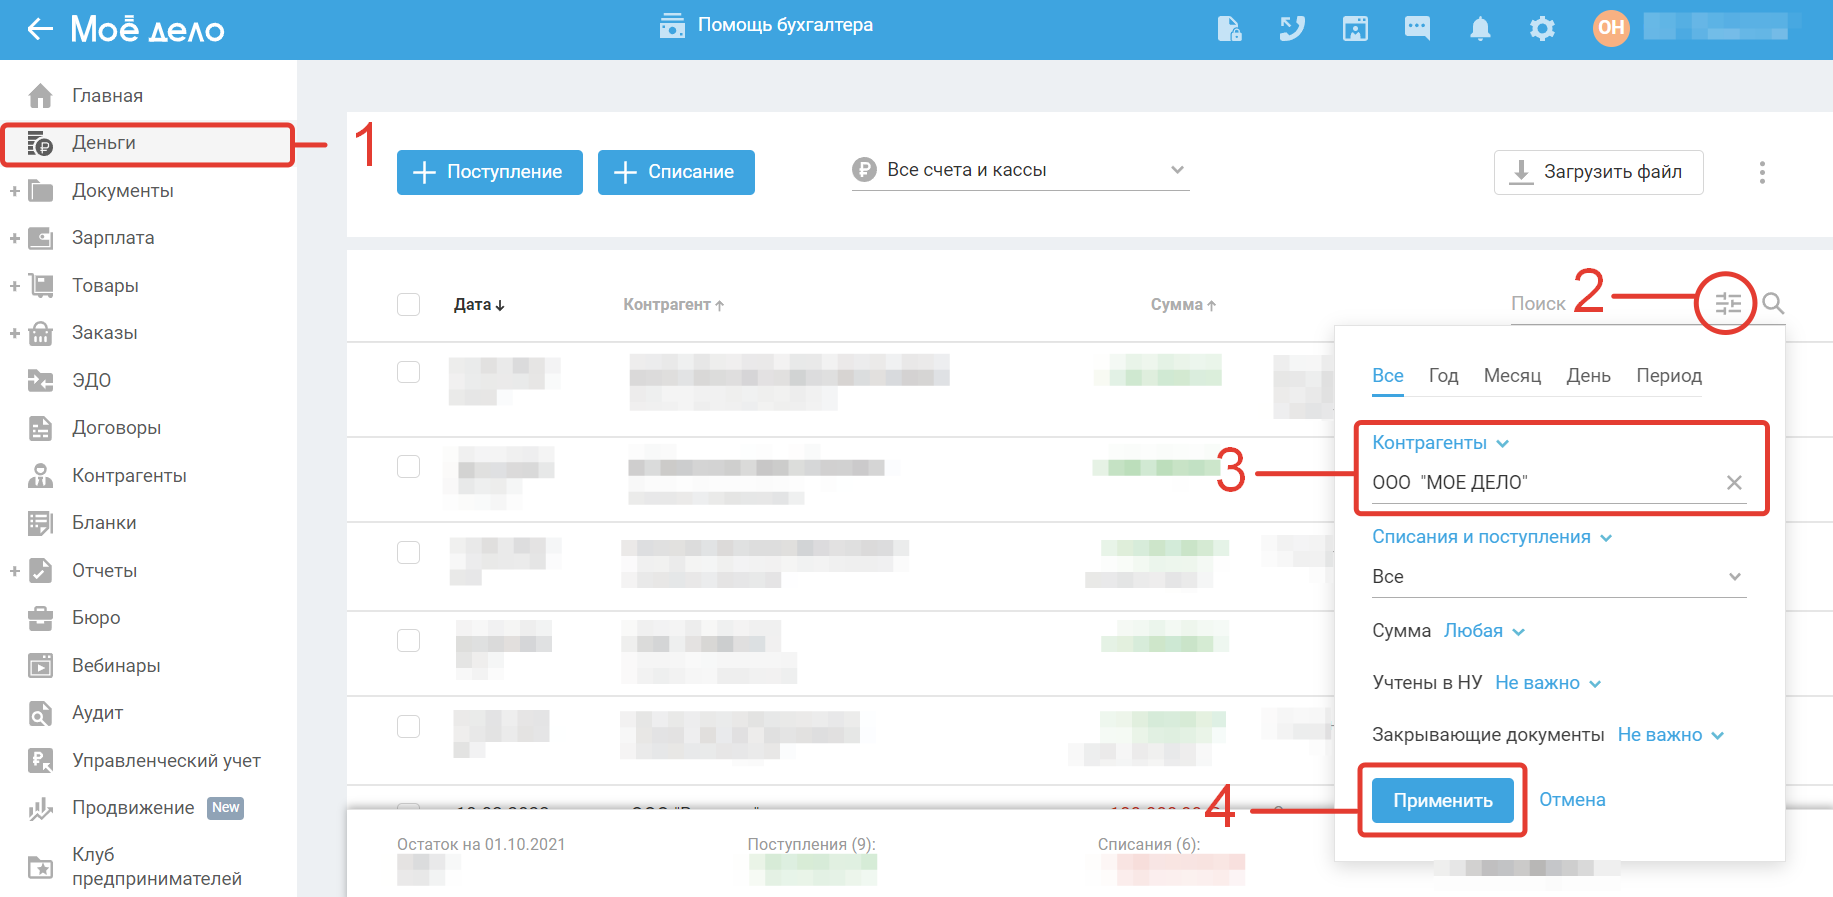Expand the Отчеты sidebar section
1833x897 pixels.
[15, 571]
